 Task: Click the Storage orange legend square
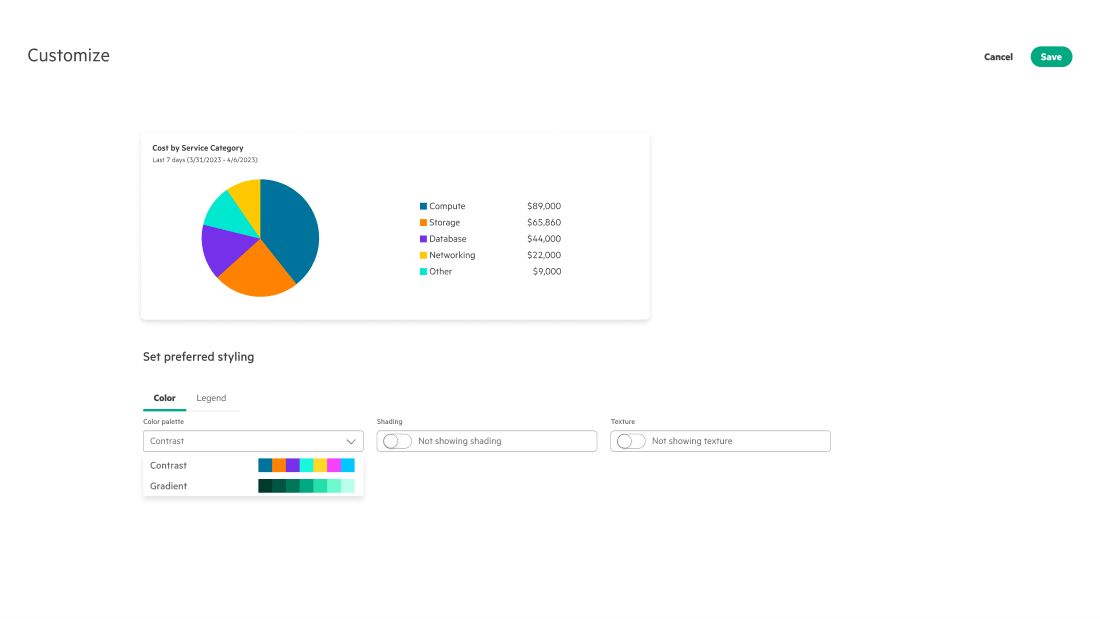point(423,222)
